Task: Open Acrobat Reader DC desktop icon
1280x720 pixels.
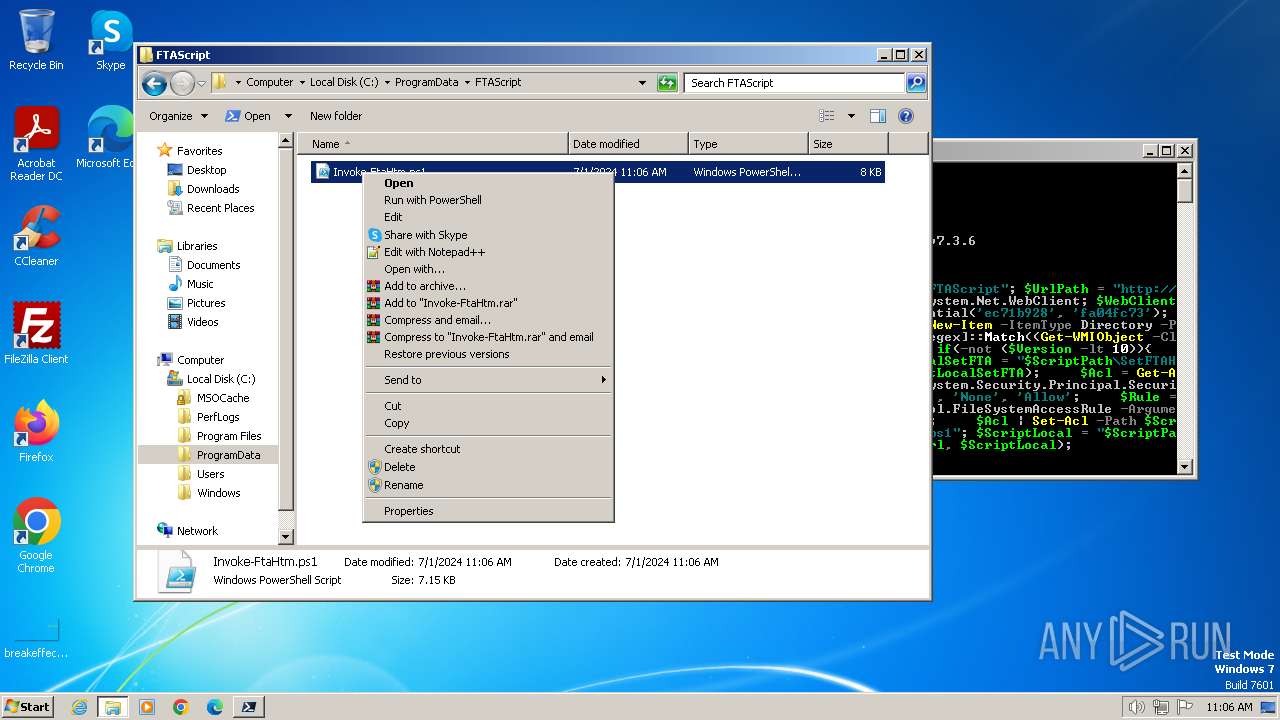Action: pos(36,144)
